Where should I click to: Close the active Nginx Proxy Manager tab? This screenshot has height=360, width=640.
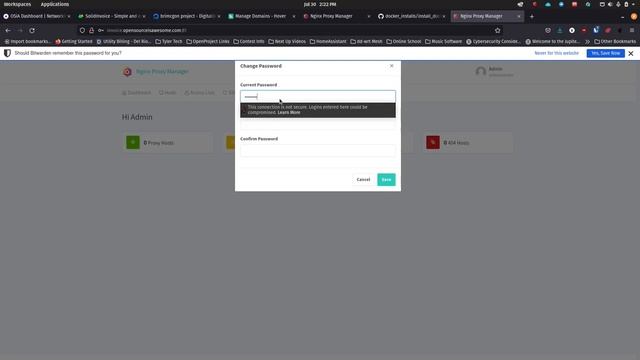[519, 16]
